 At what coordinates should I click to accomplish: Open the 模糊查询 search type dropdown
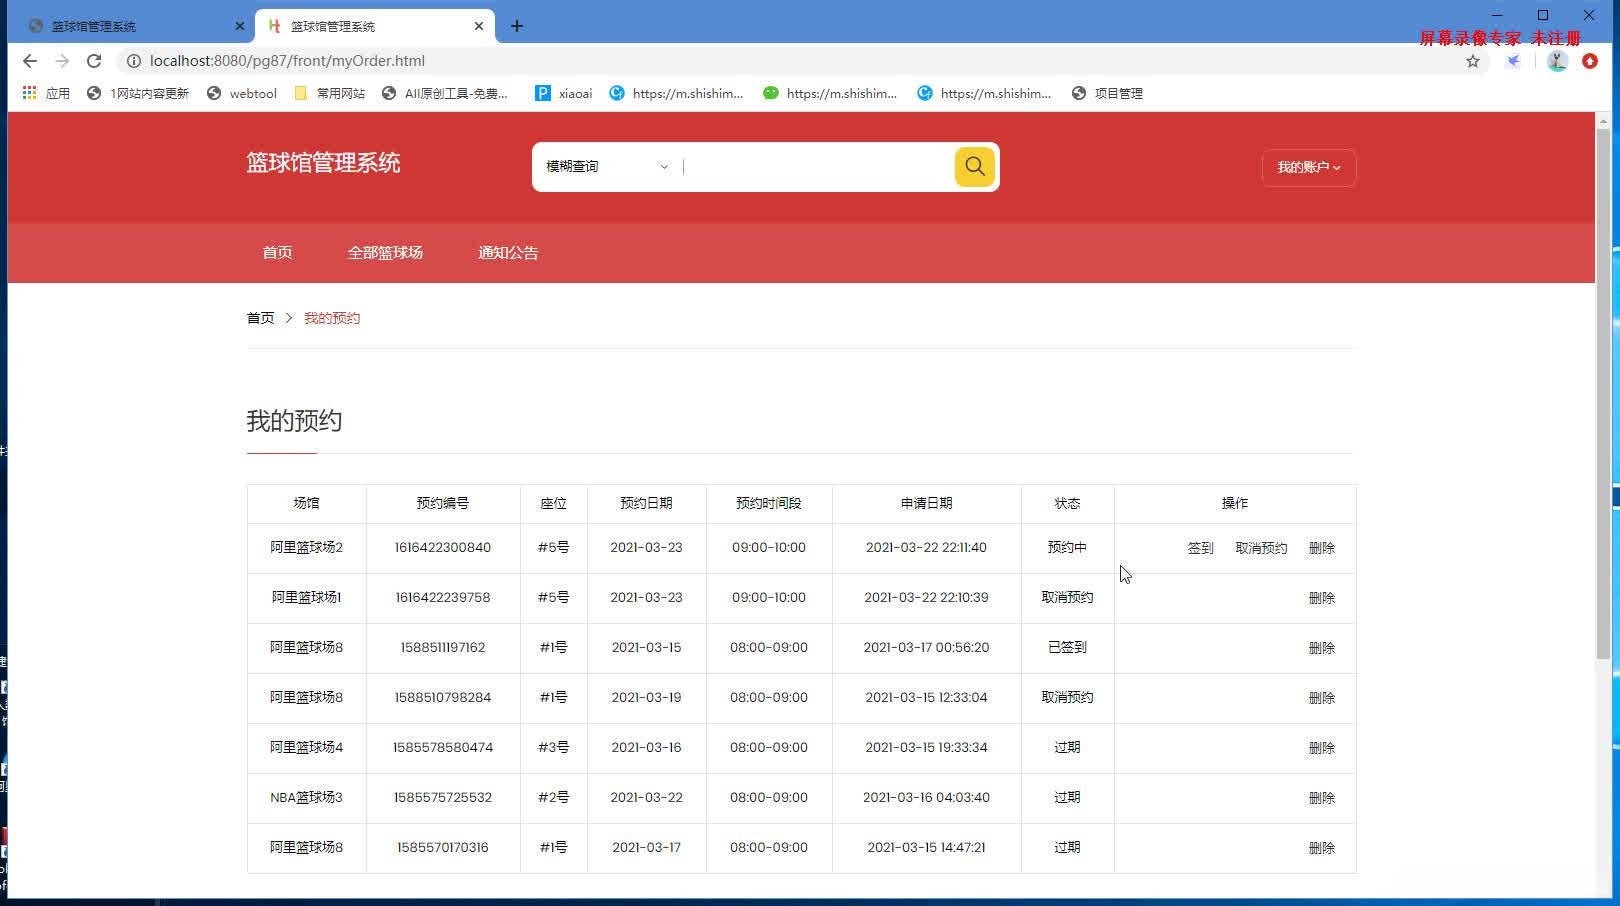point(603,166)
